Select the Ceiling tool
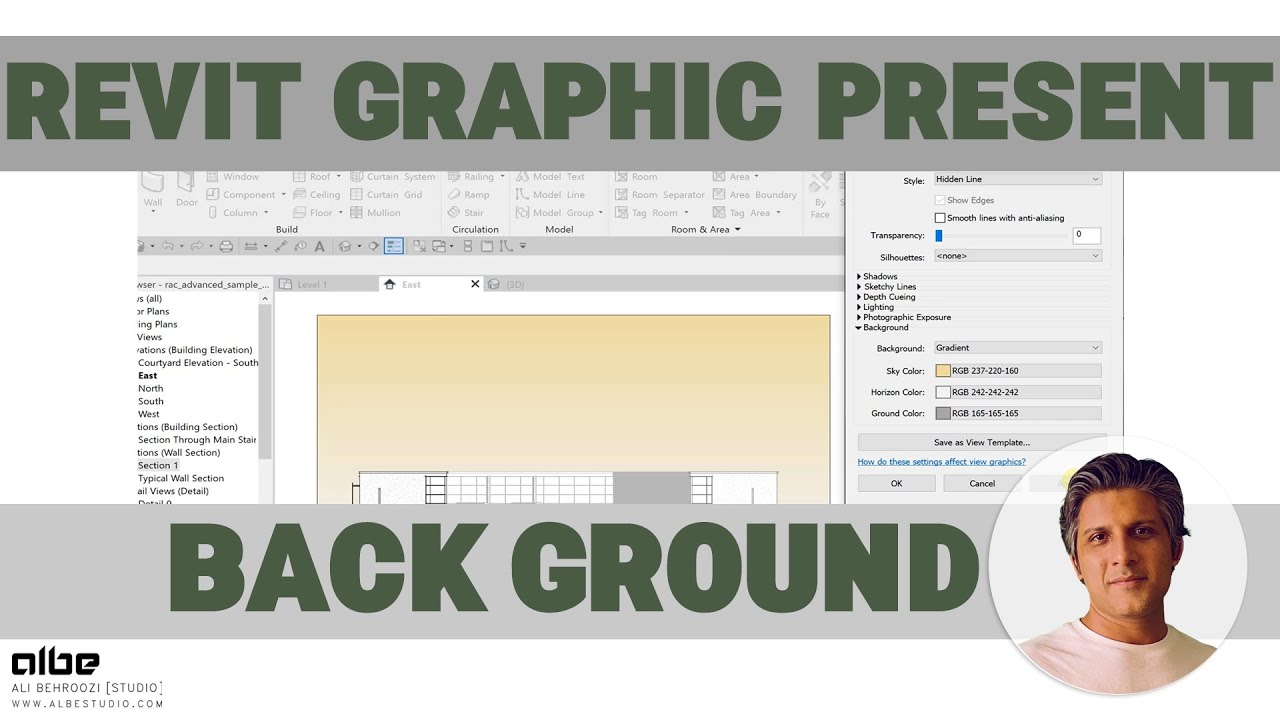The image size is (1280, 720). tap(317, 195)
